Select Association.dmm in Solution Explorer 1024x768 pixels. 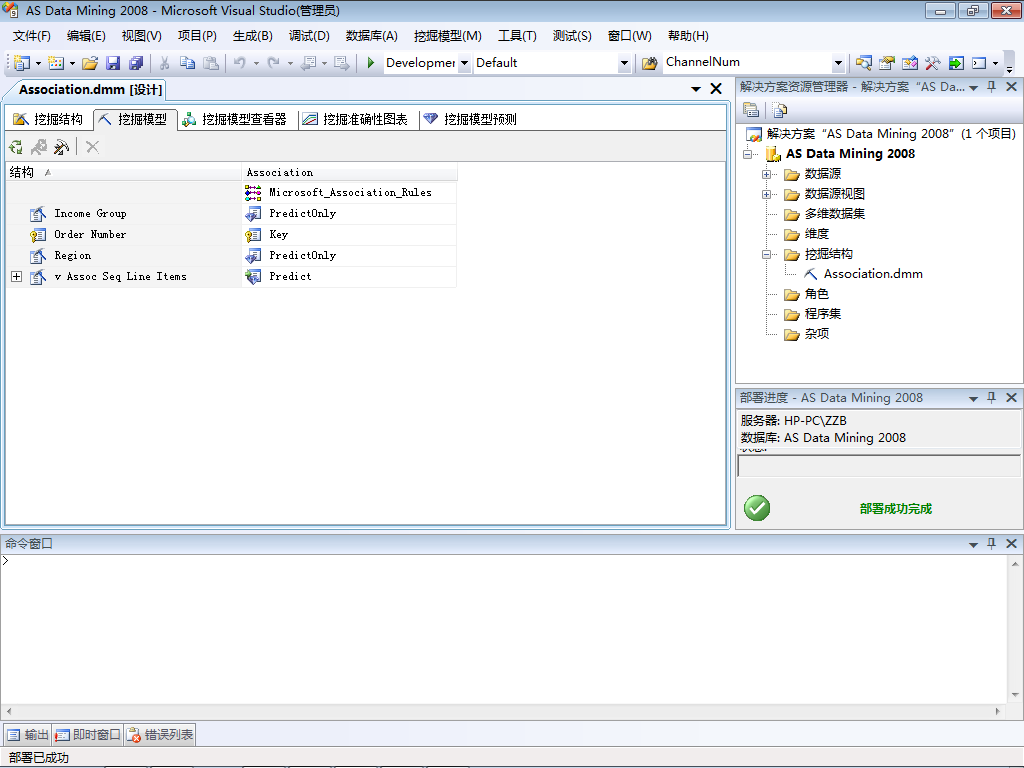pyautogui.click(x=872, y=274)
